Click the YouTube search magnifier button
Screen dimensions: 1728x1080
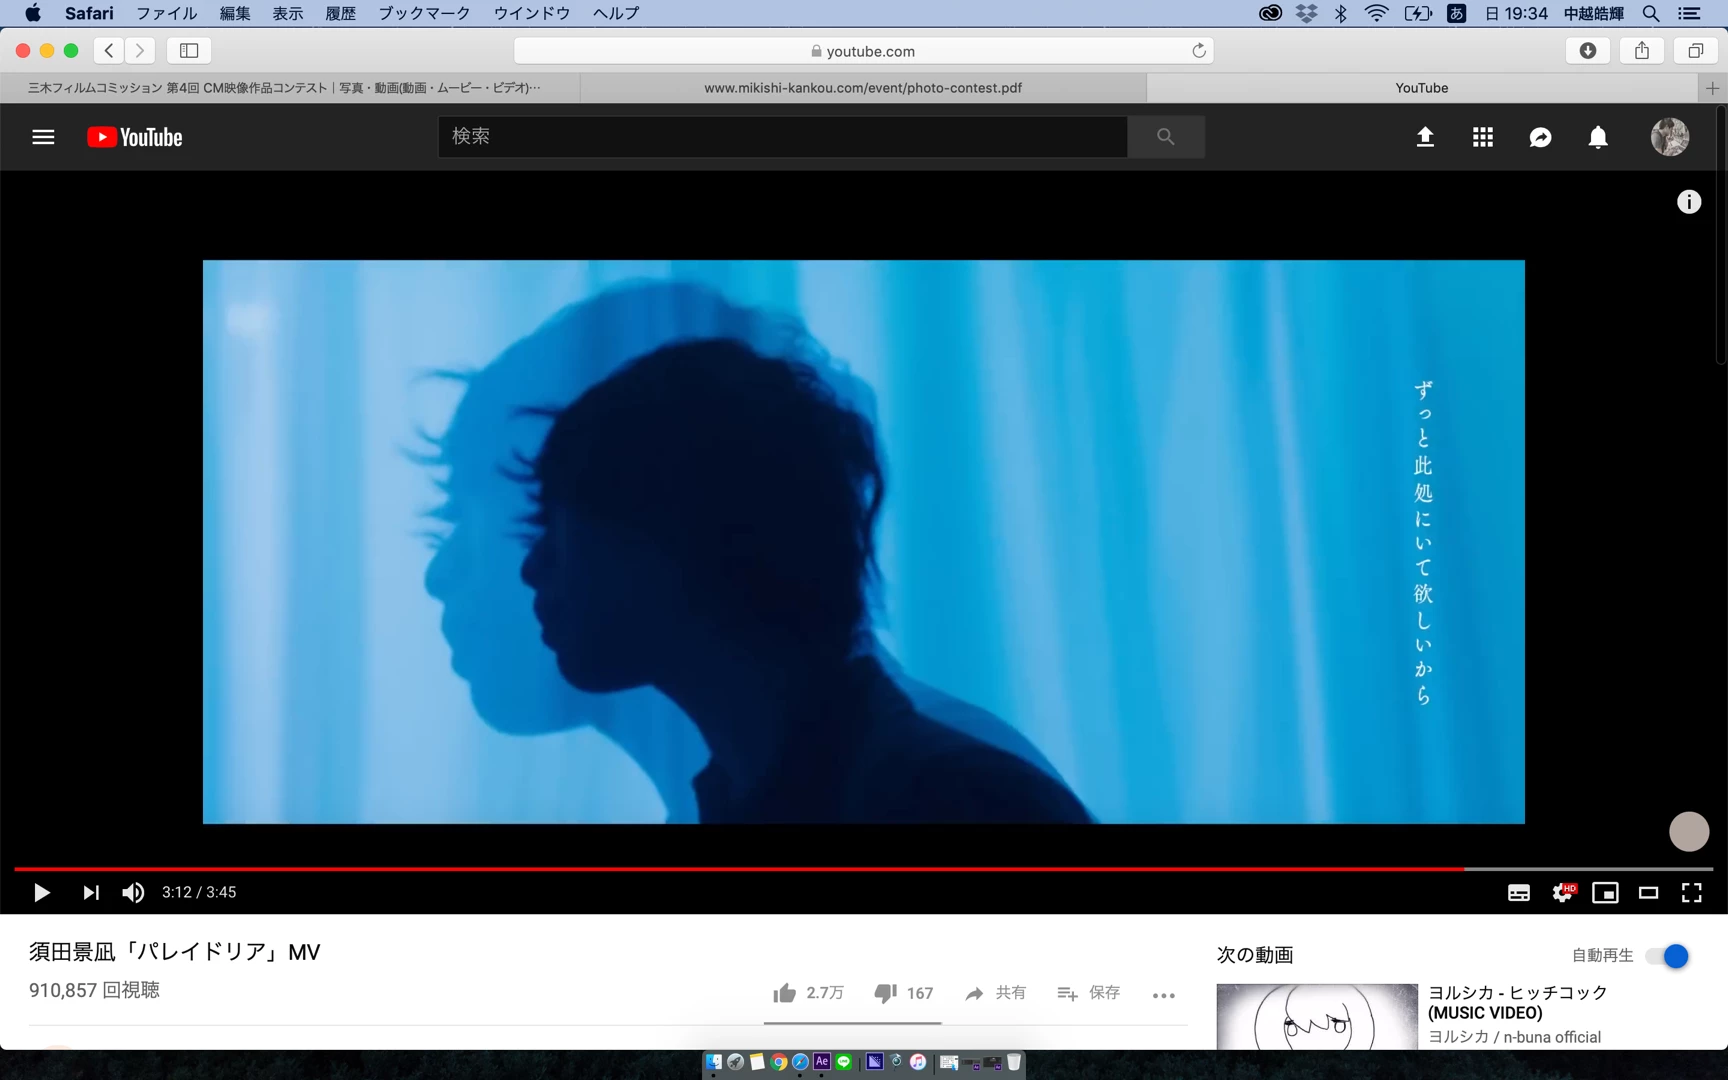[1166, 136]
